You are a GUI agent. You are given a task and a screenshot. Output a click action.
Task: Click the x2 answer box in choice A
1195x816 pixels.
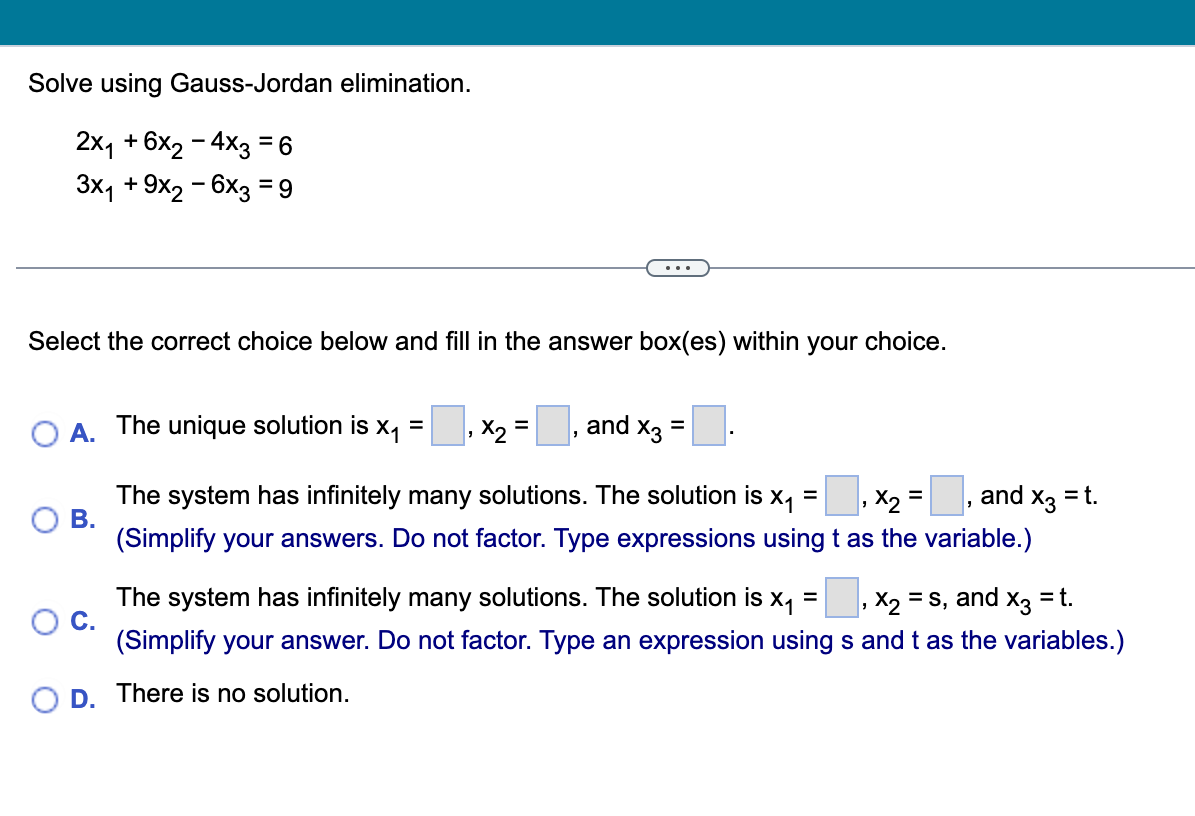(554, 424)
